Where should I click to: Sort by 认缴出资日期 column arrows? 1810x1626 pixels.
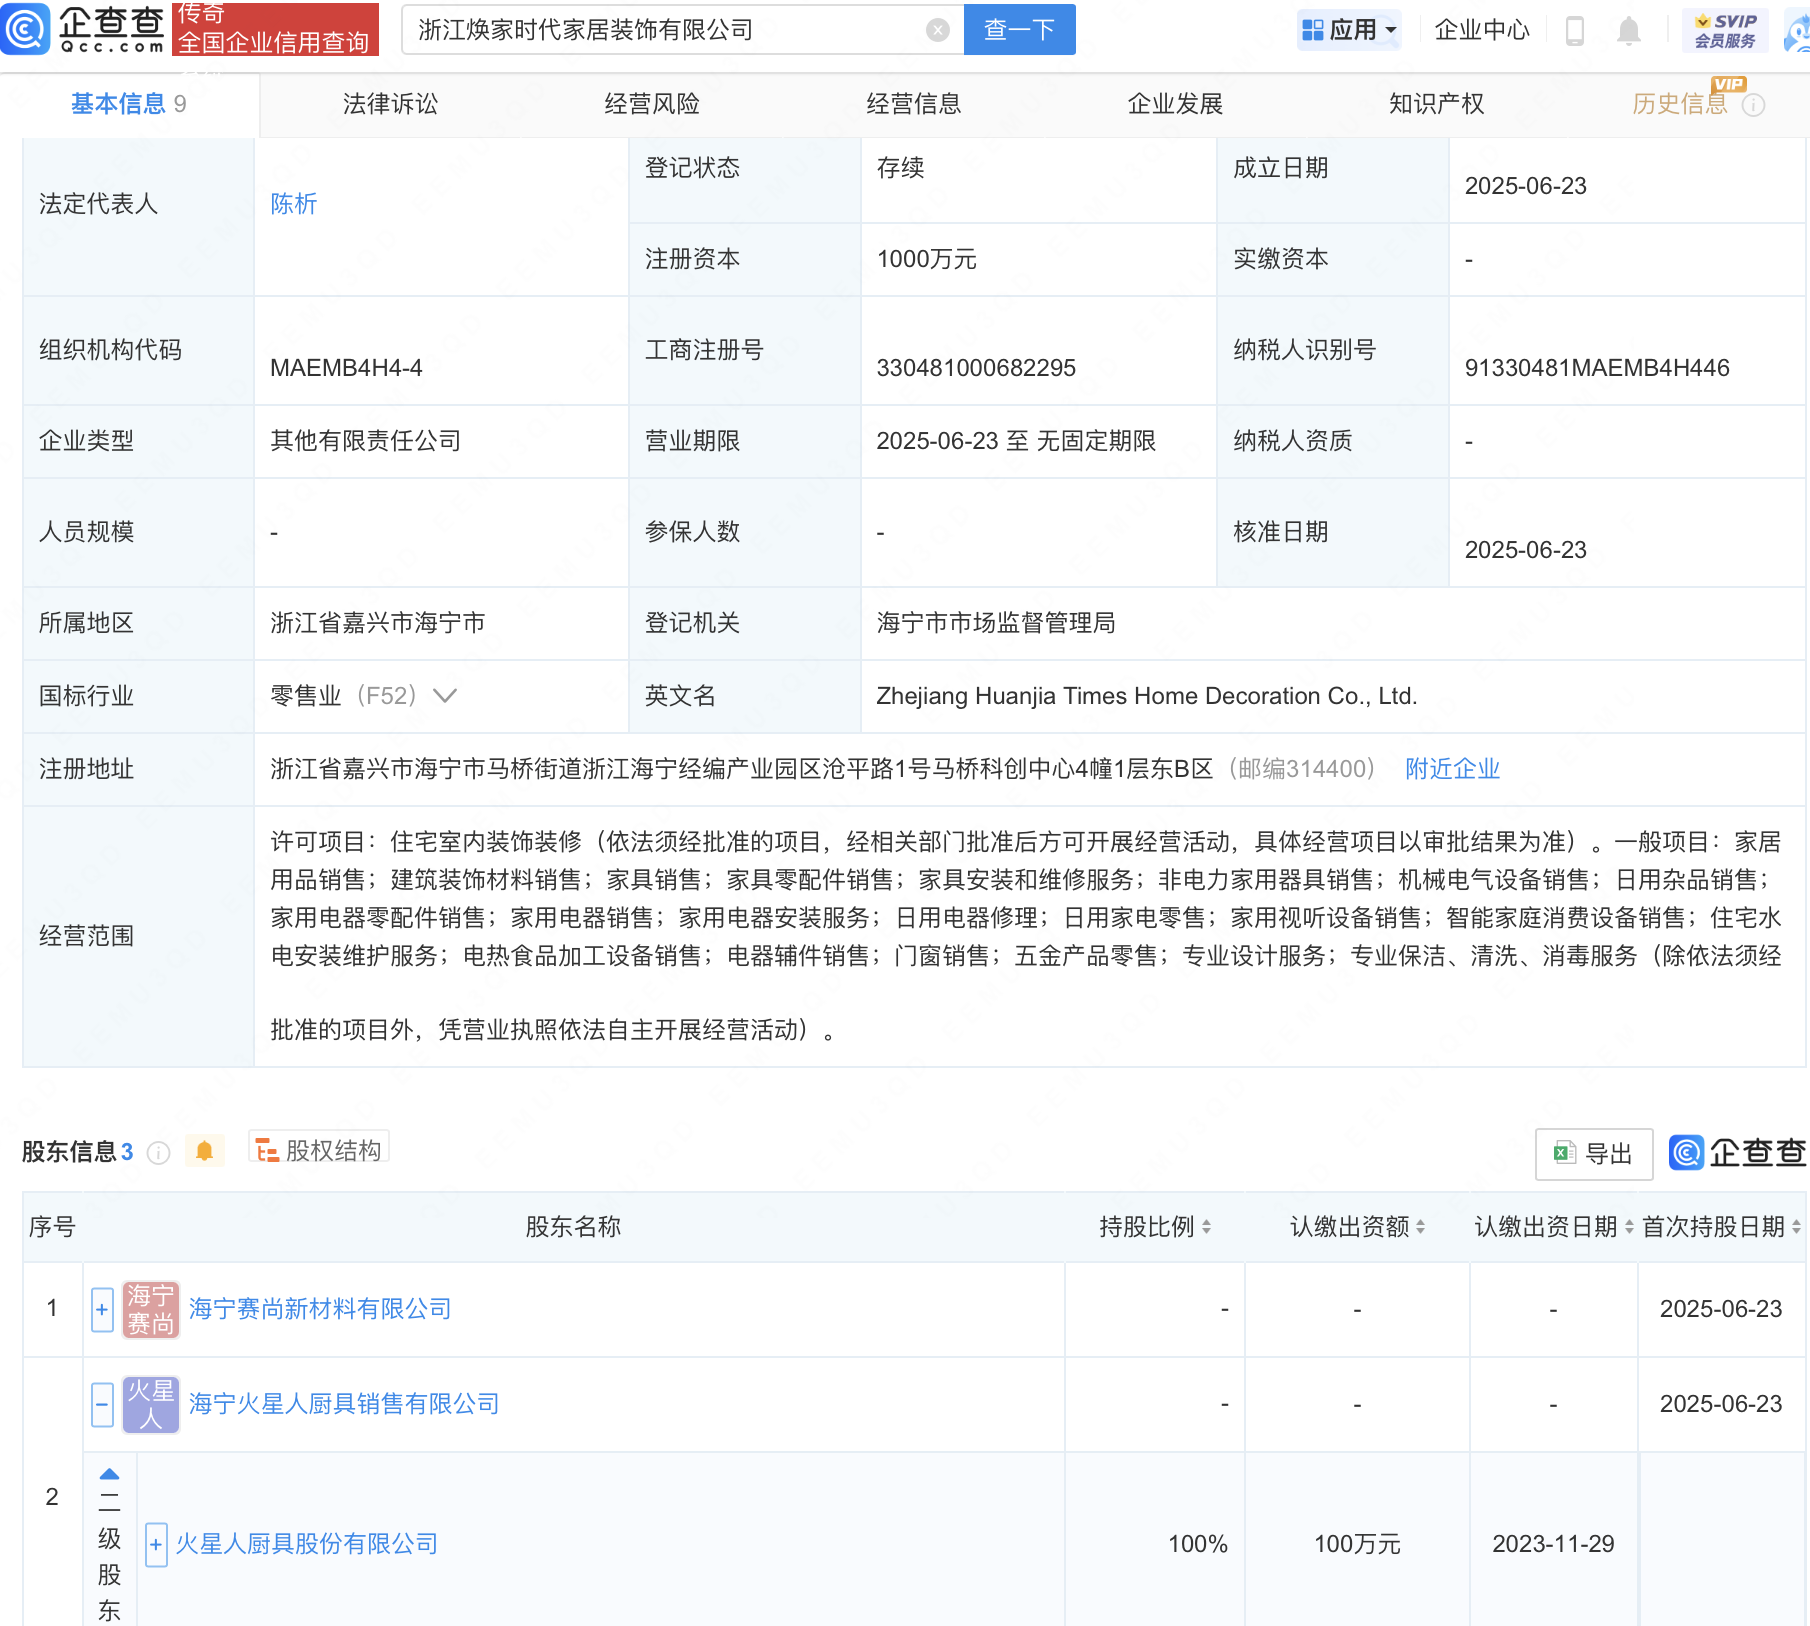pyautogui.click(x=1629, y=1227)
